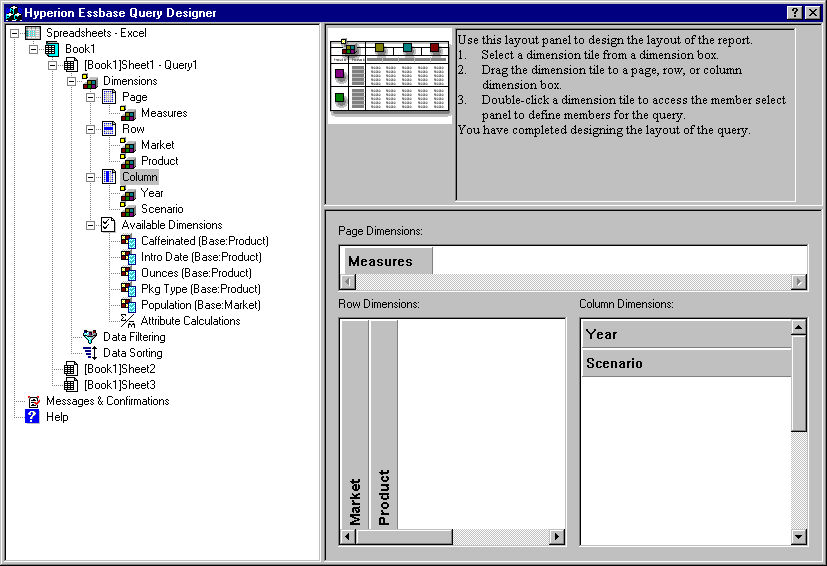Click the Scenario tile in Column Dimensions

pos(686,363)
